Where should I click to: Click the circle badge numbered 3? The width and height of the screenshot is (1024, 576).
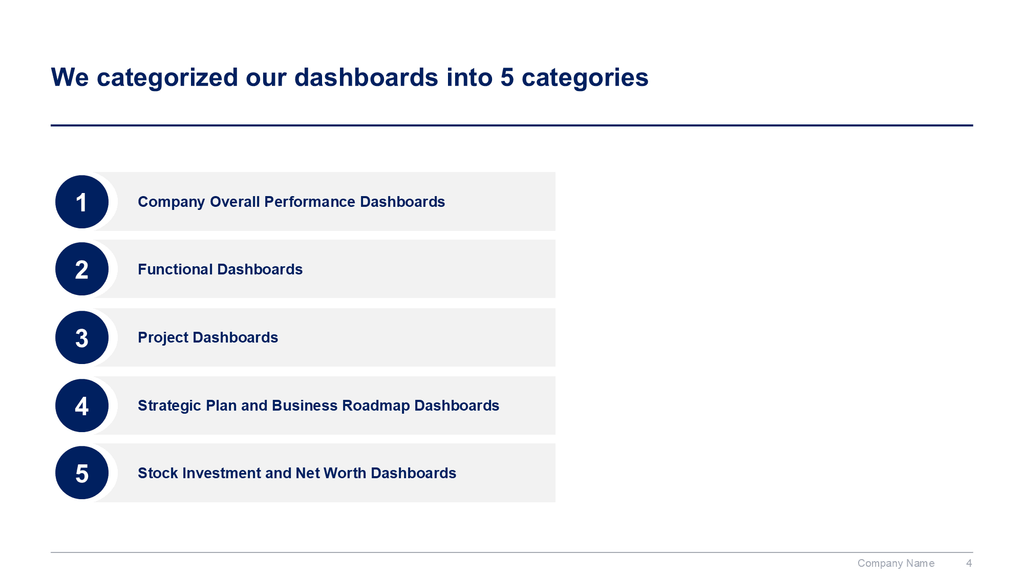coord(81,338)
